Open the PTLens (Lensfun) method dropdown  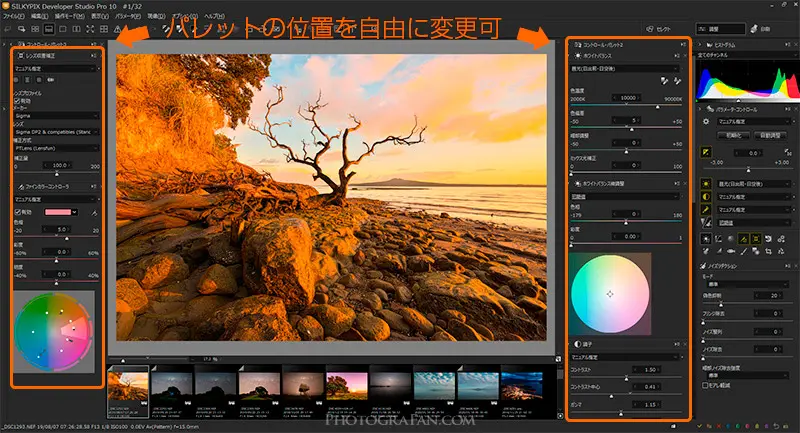tap(57, 148)
